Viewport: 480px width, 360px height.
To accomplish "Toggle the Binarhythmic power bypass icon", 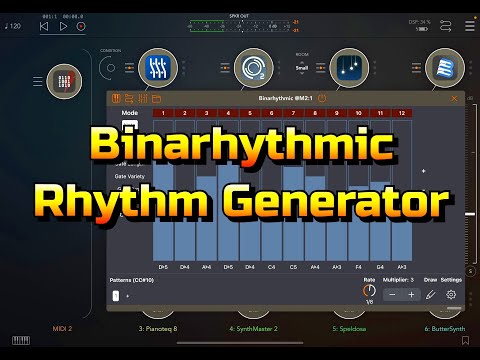I will click(x=322, y=98).
